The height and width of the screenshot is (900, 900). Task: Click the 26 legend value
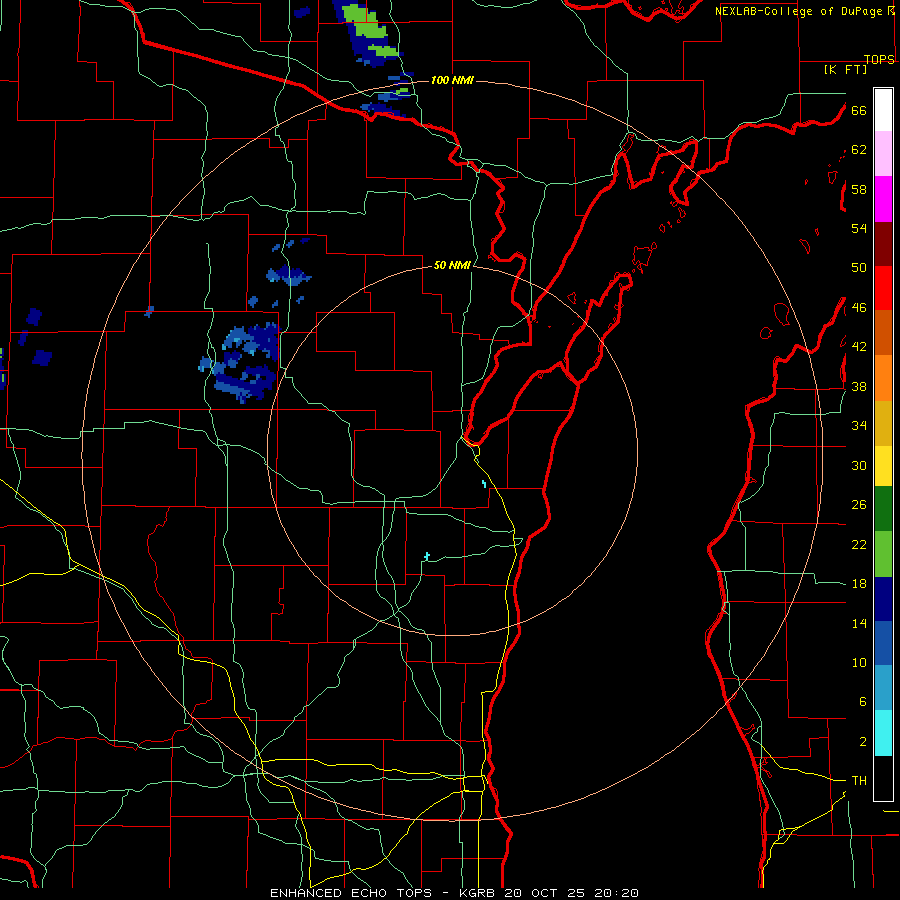click(859, 505)
